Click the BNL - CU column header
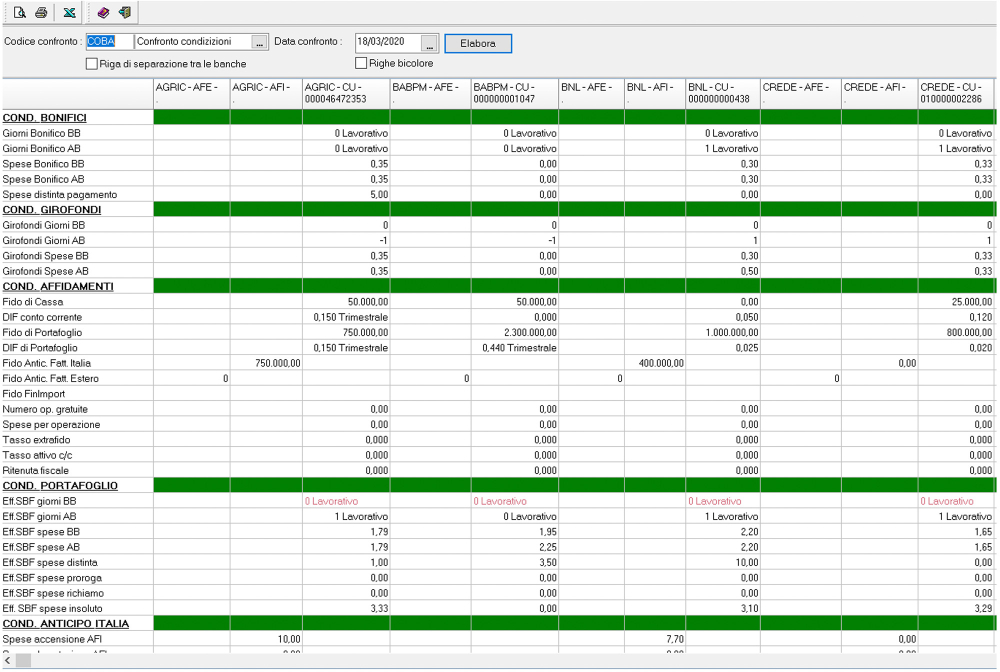 click(x=720, y=96)
